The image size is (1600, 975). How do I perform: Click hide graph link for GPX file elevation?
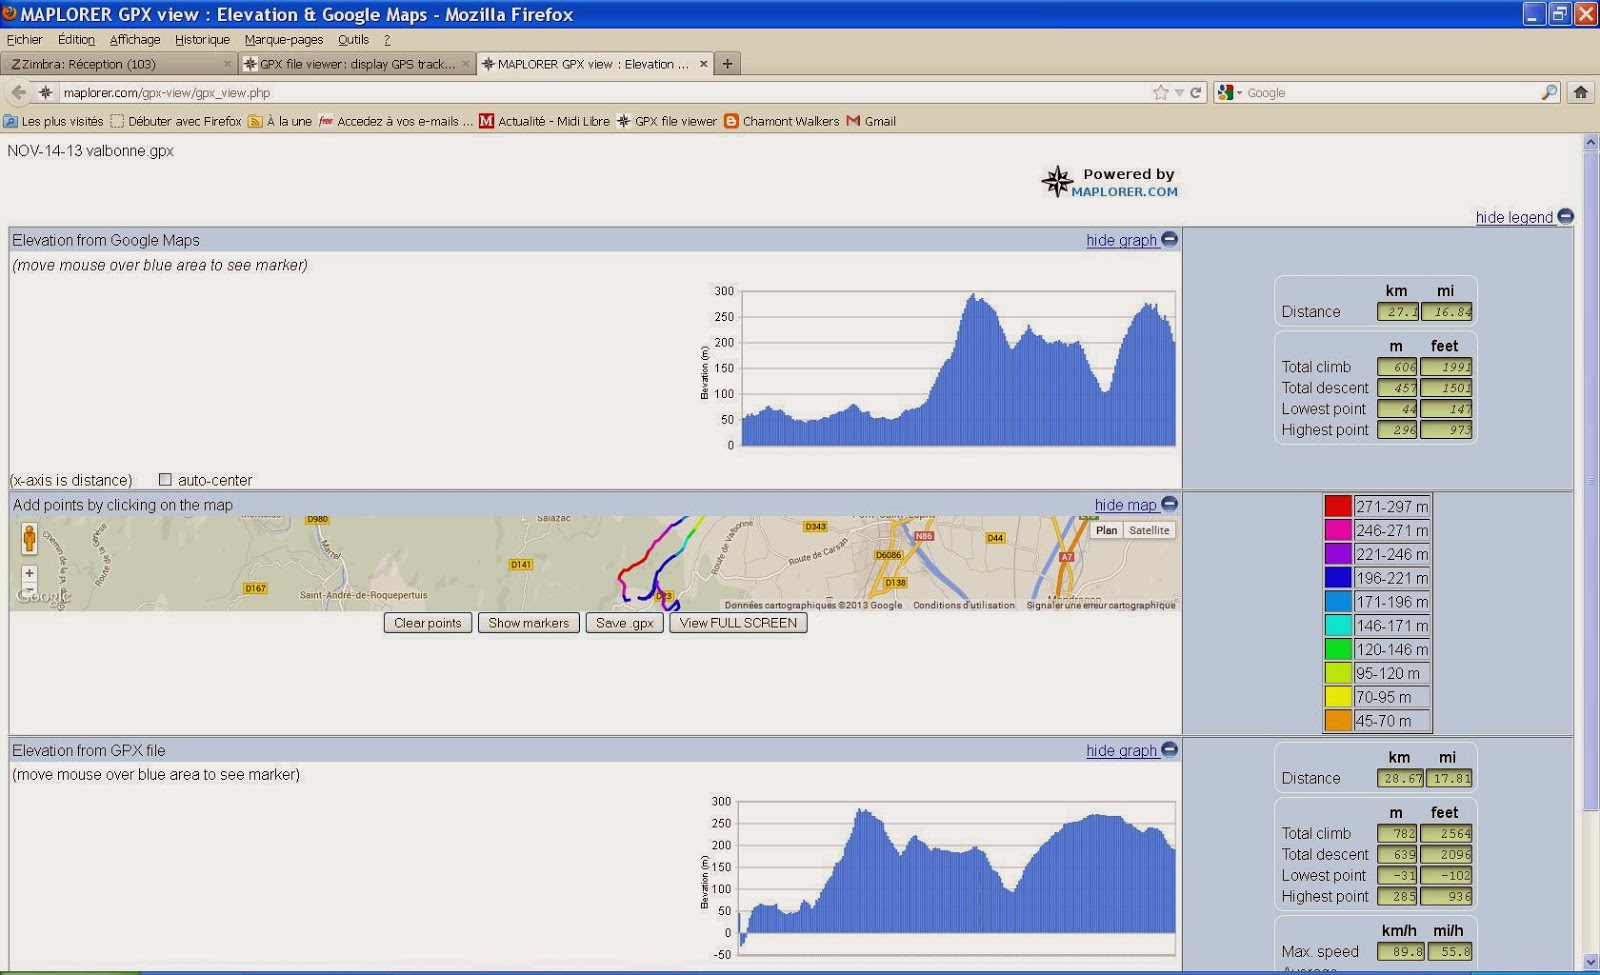click(1121, 750)
